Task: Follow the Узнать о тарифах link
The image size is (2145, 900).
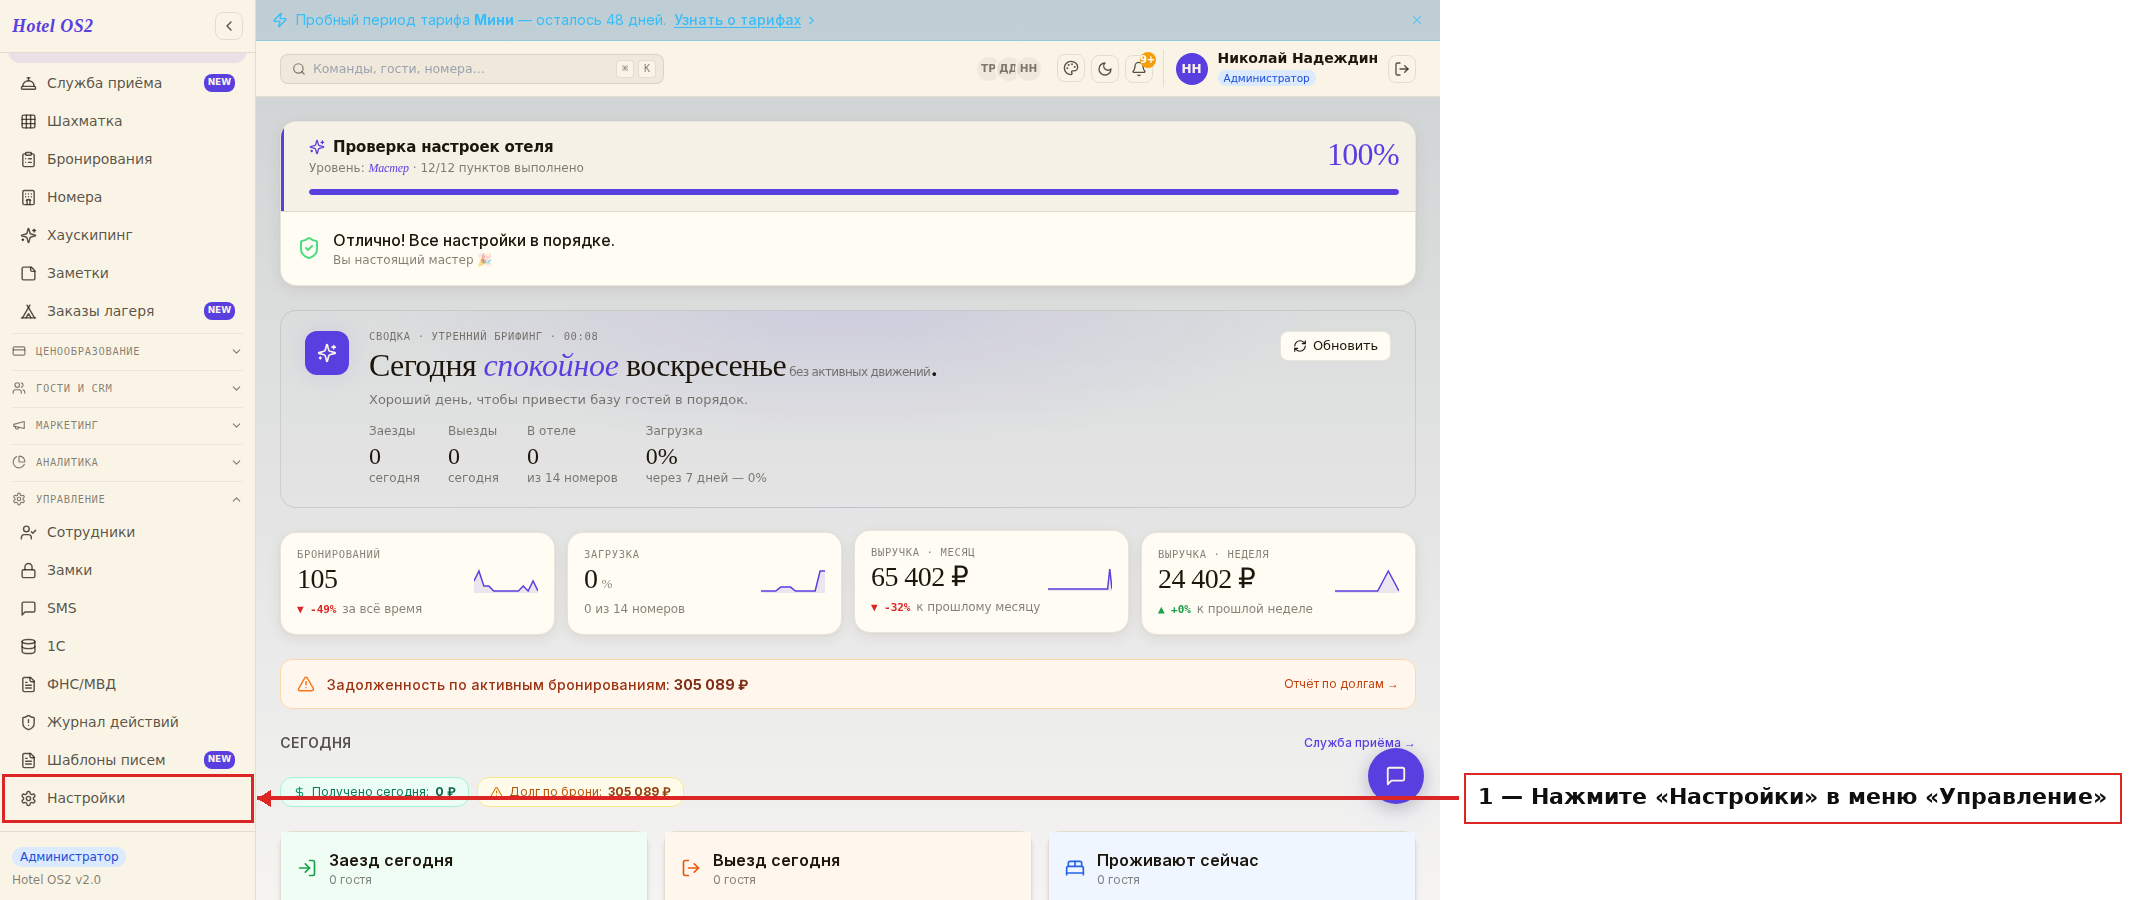Action: point(737,20)
